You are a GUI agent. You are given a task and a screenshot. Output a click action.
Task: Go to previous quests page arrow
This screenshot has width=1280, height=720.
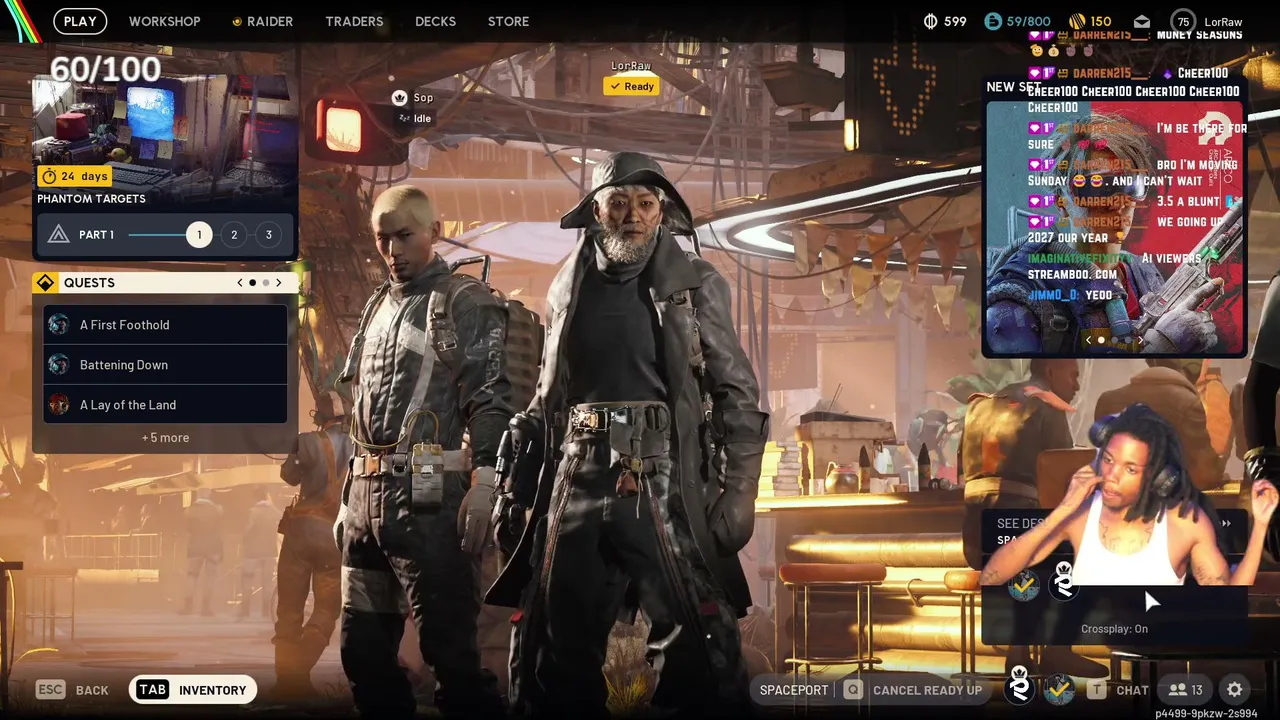click(240, 283)
